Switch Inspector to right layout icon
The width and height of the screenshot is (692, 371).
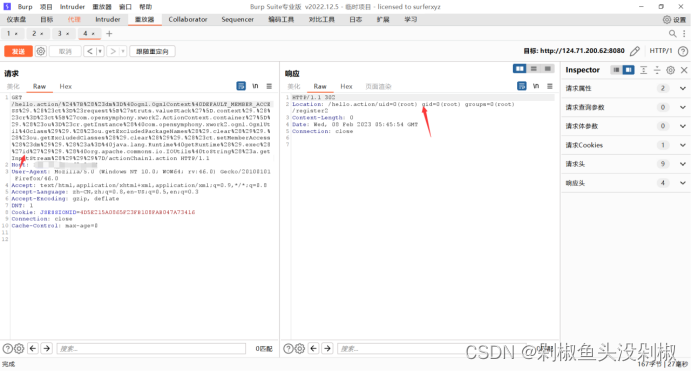[628, 70]
